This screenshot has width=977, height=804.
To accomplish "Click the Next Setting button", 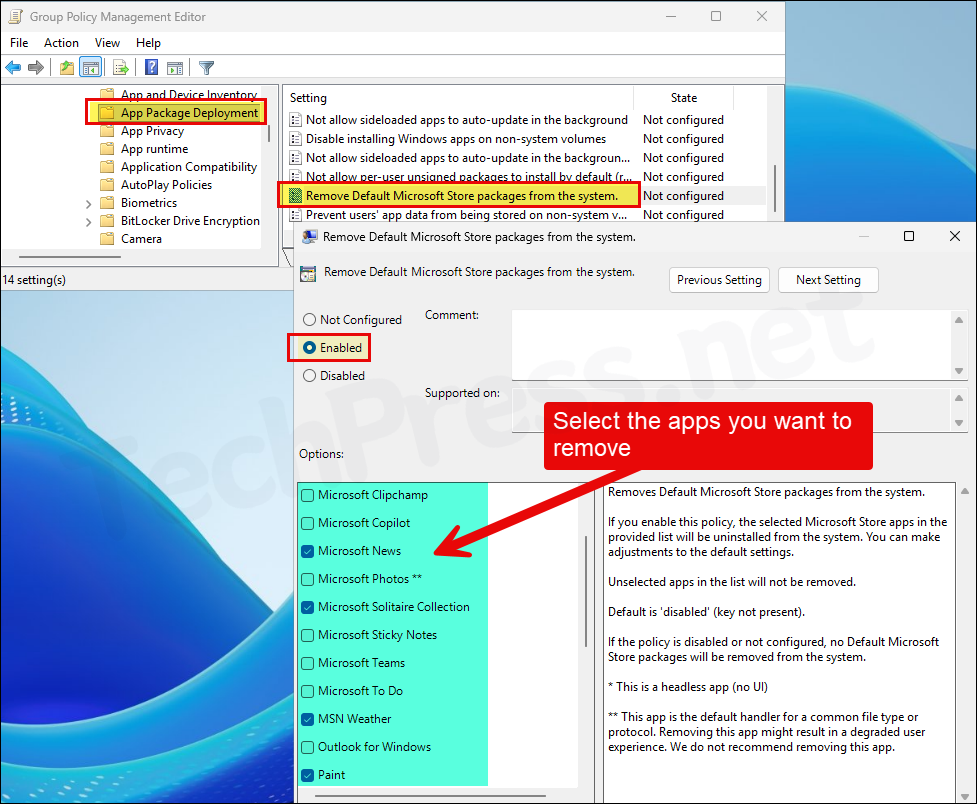I will click(828, 280).
